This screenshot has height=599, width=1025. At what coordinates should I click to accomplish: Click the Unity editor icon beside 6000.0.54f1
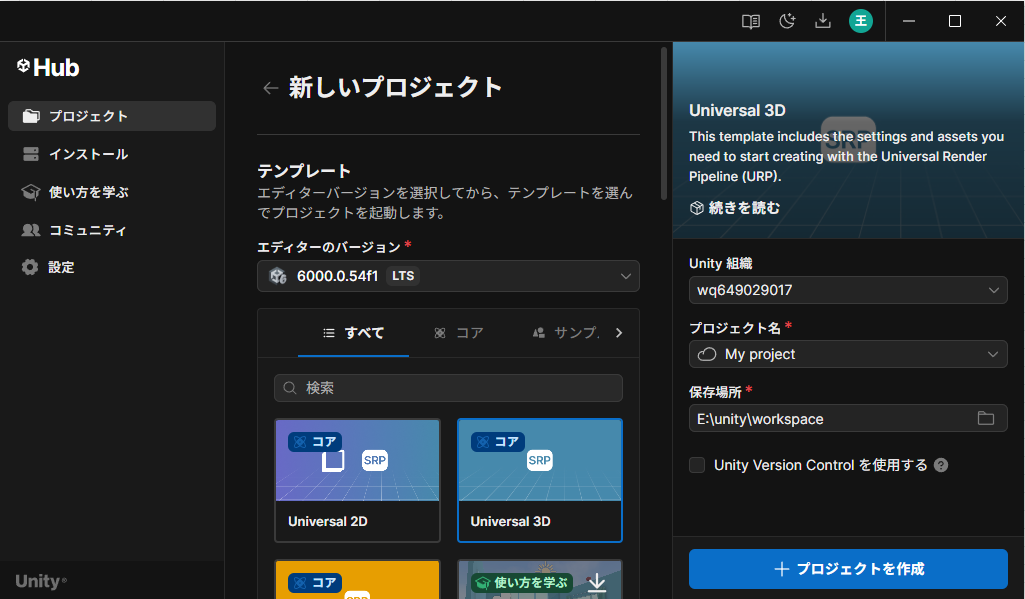coord(278,276)
